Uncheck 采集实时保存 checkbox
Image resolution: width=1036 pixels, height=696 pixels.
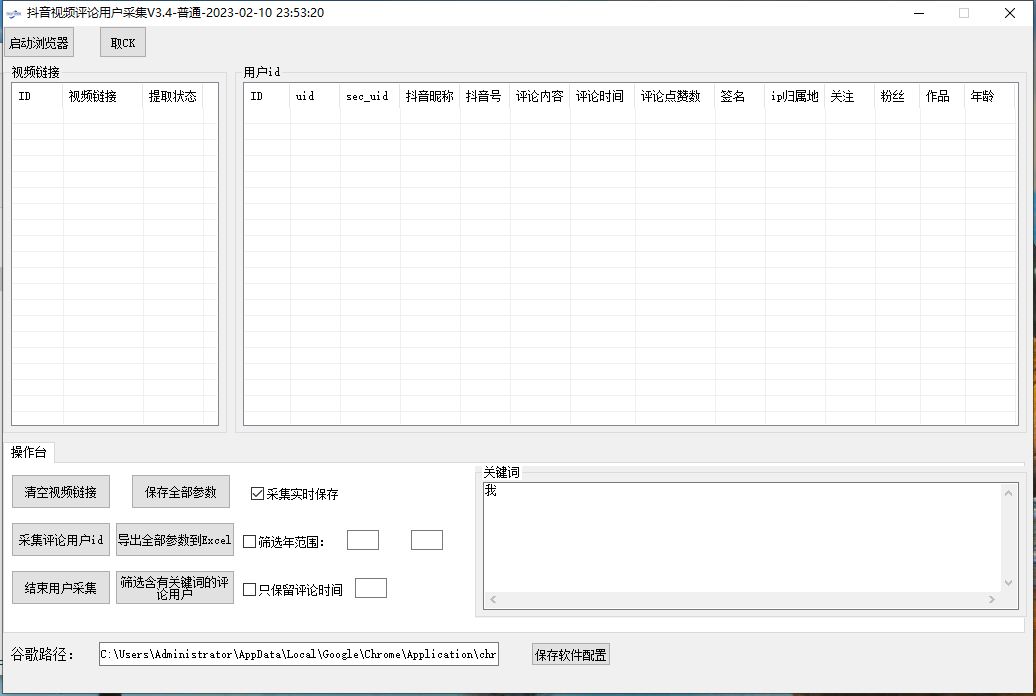257,494
